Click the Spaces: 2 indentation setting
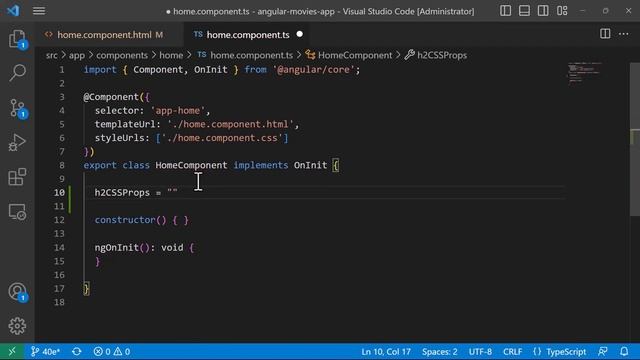The image size is (640, 360). [x=440, y=351]
